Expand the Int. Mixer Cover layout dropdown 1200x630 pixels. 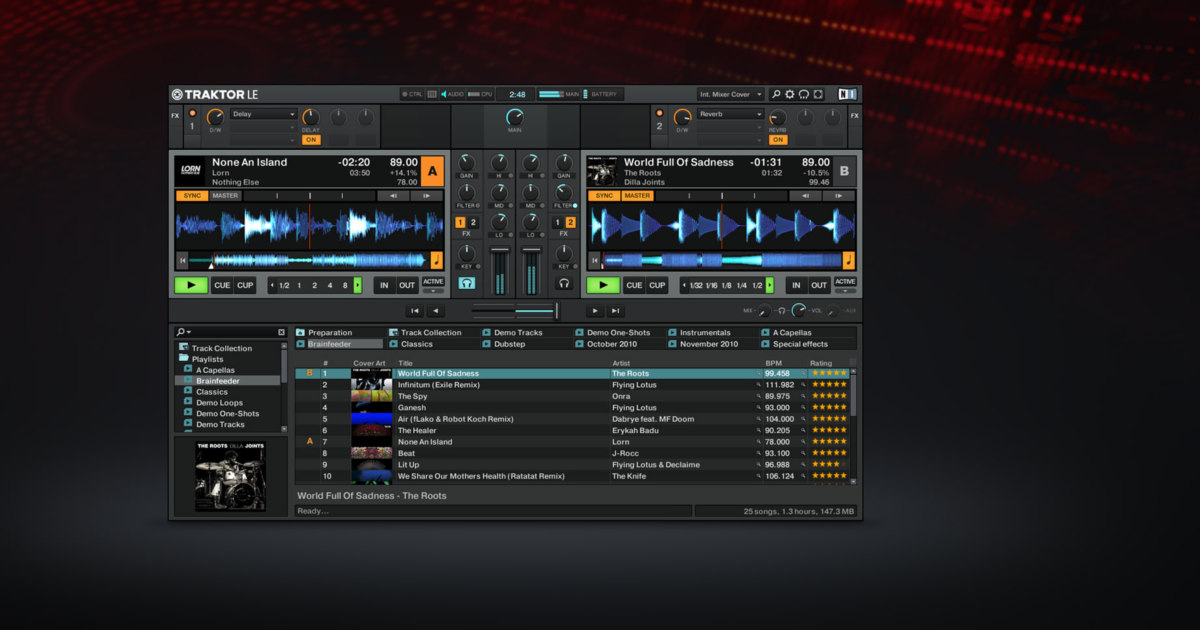(731, 94)
